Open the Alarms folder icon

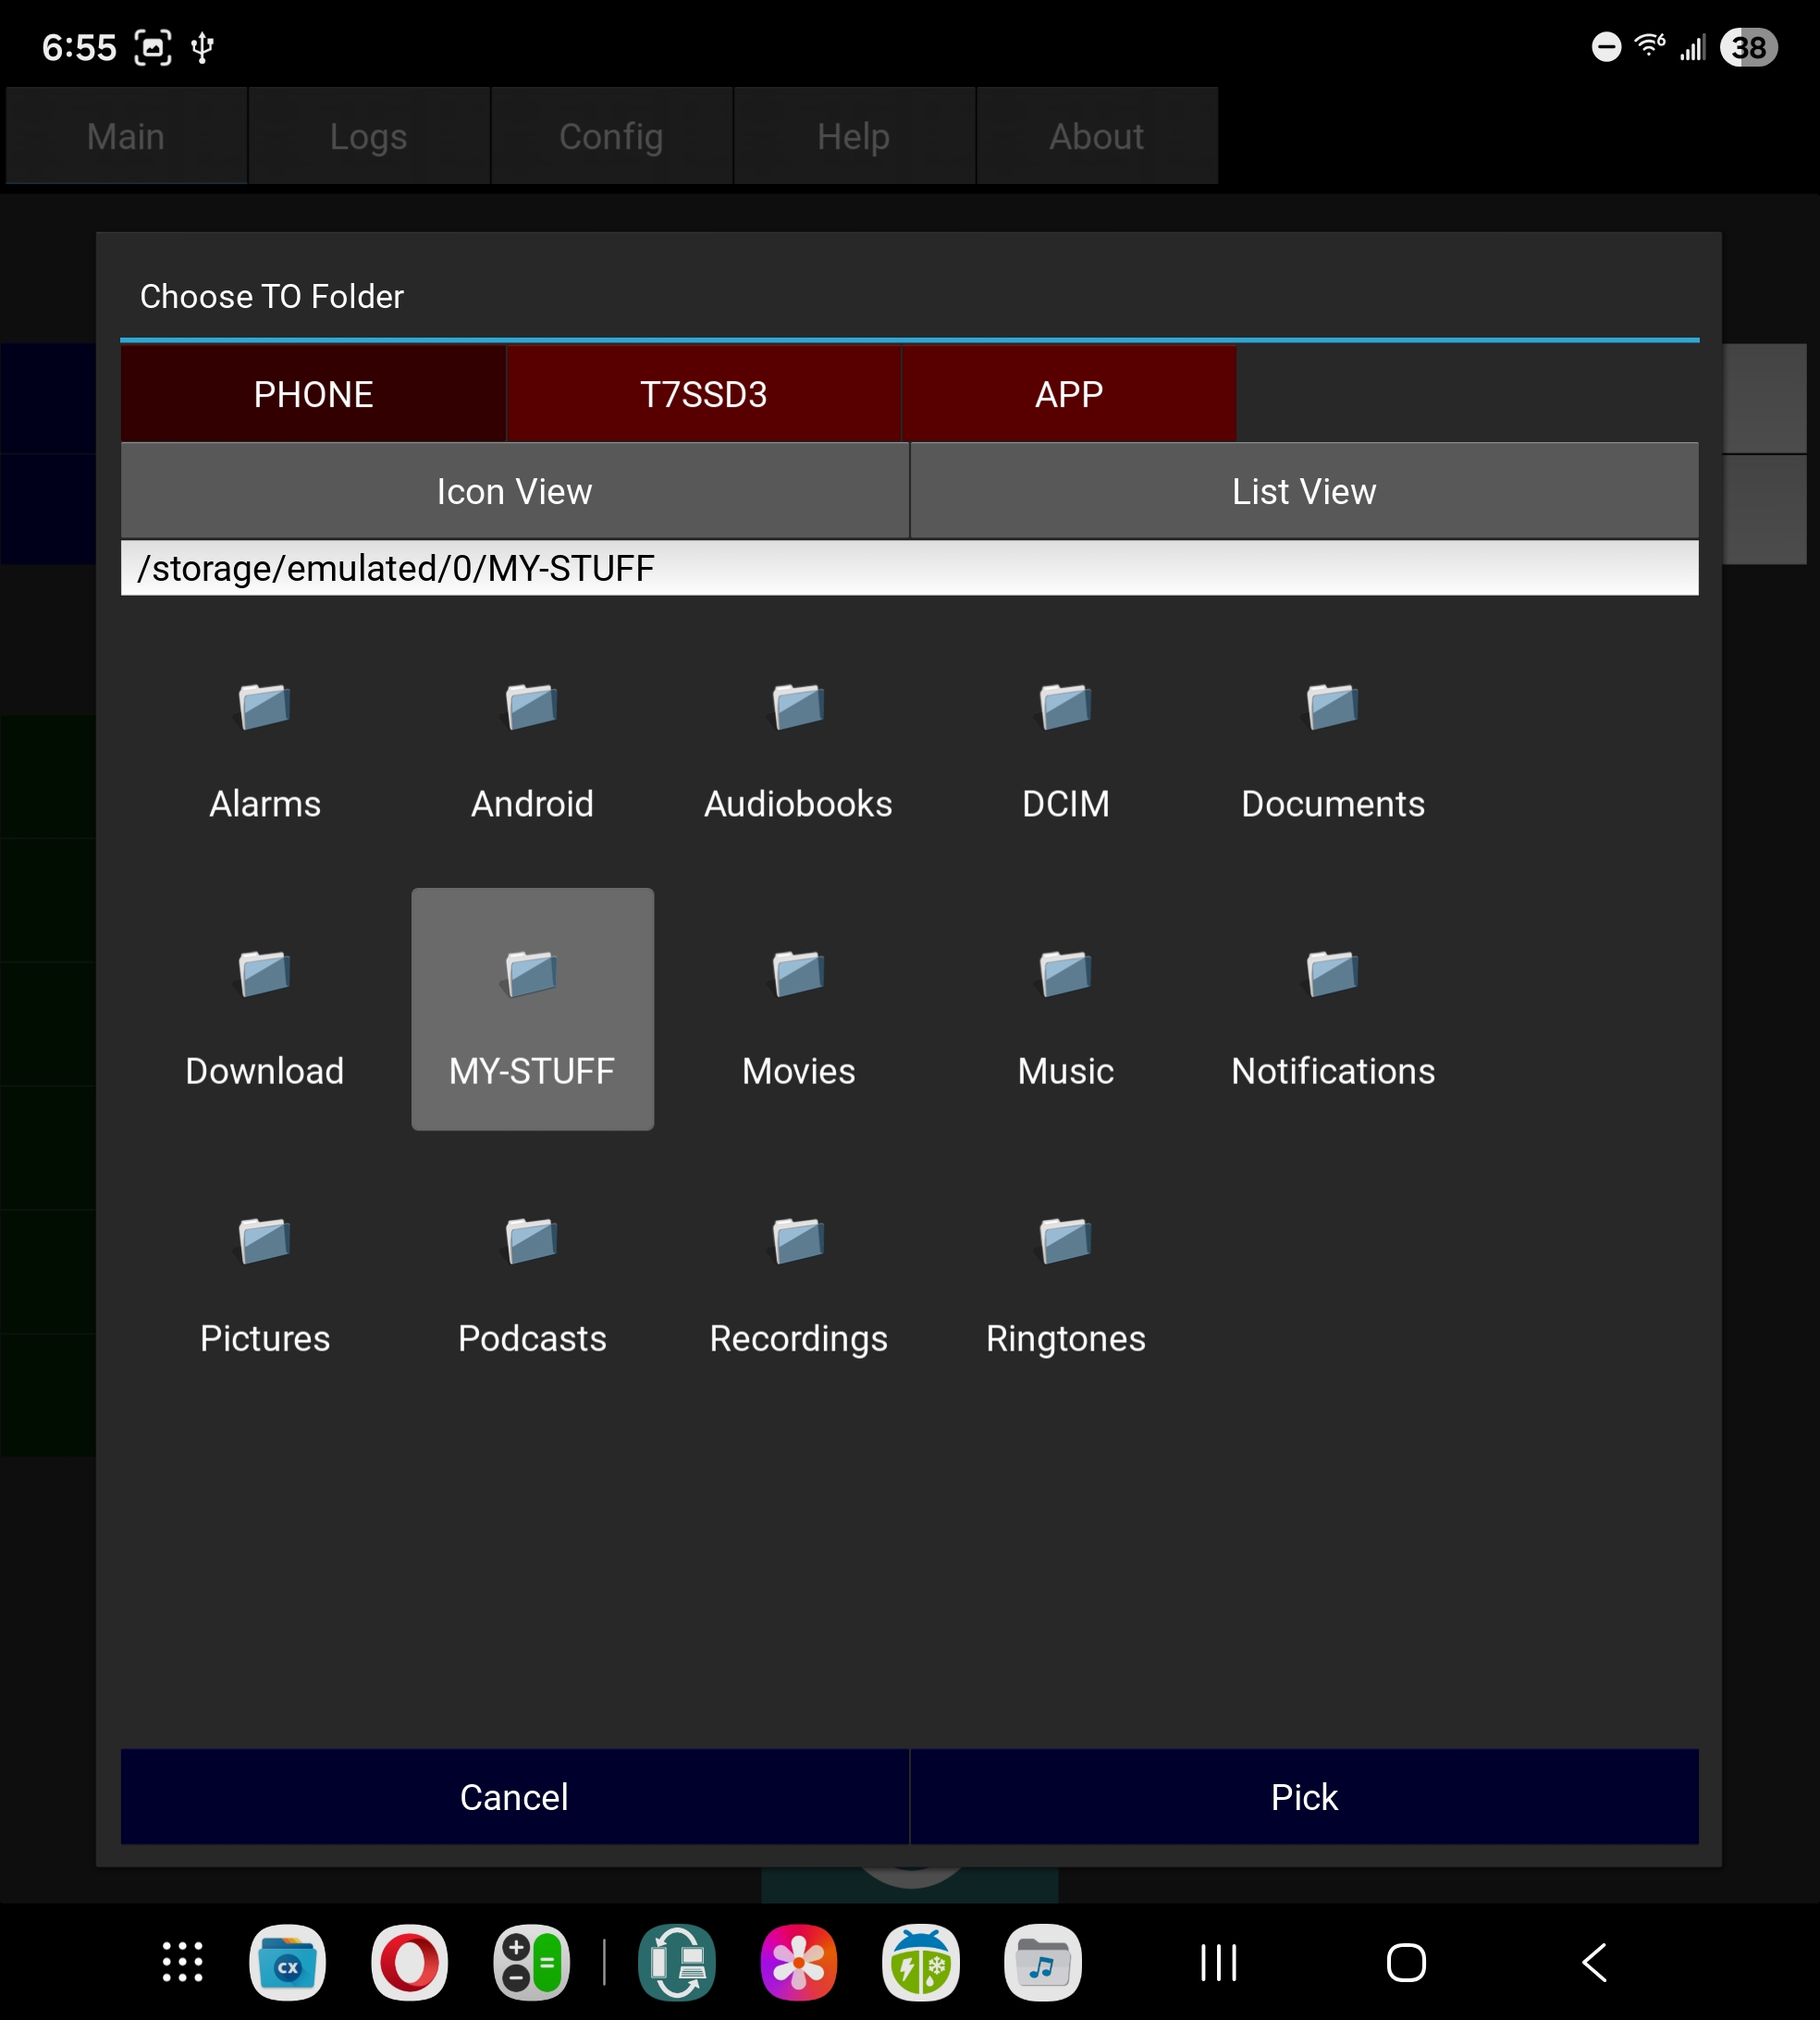pos(264,708)
